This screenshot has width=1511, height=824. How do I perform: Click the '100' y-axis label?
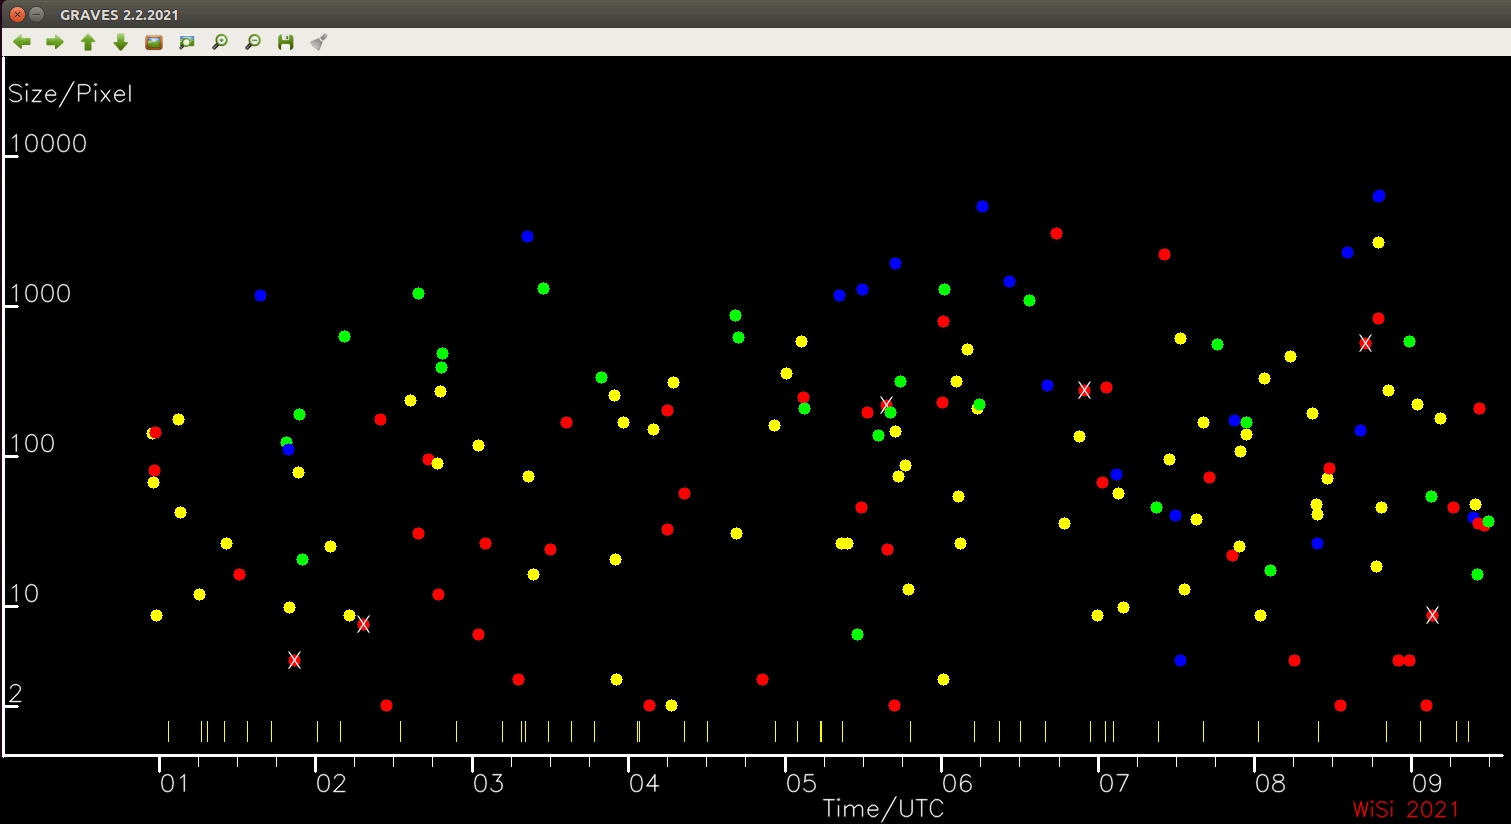tap(32, 444)
